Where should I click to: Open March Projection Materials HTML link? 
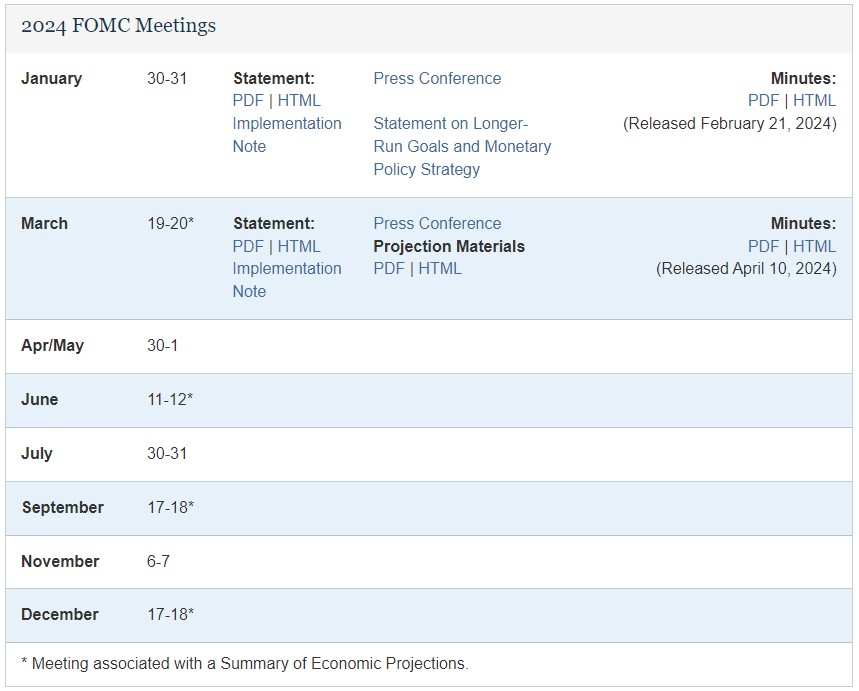click(x=440, y=269)
